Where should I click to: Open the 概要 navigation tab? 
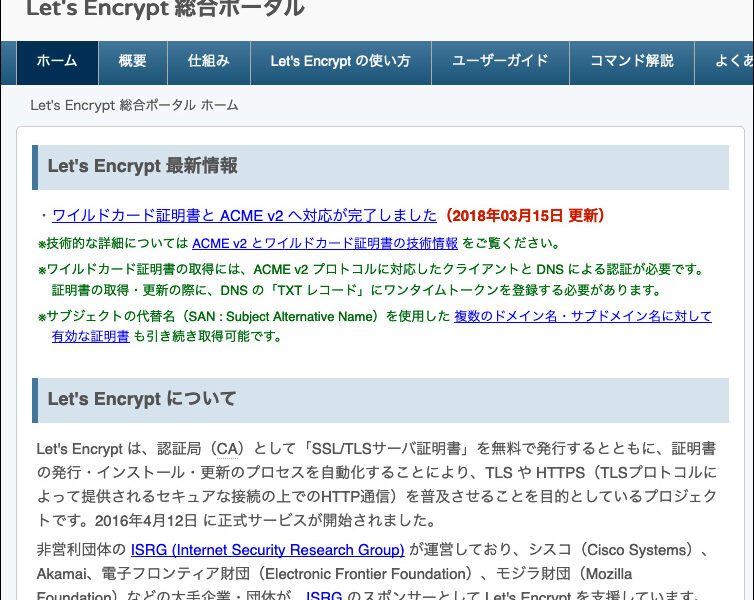coord(133,63)
